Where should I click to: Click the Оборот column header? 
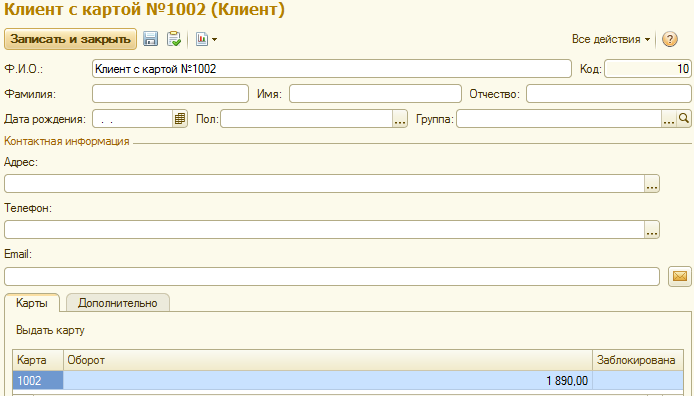tap(328, 360)
